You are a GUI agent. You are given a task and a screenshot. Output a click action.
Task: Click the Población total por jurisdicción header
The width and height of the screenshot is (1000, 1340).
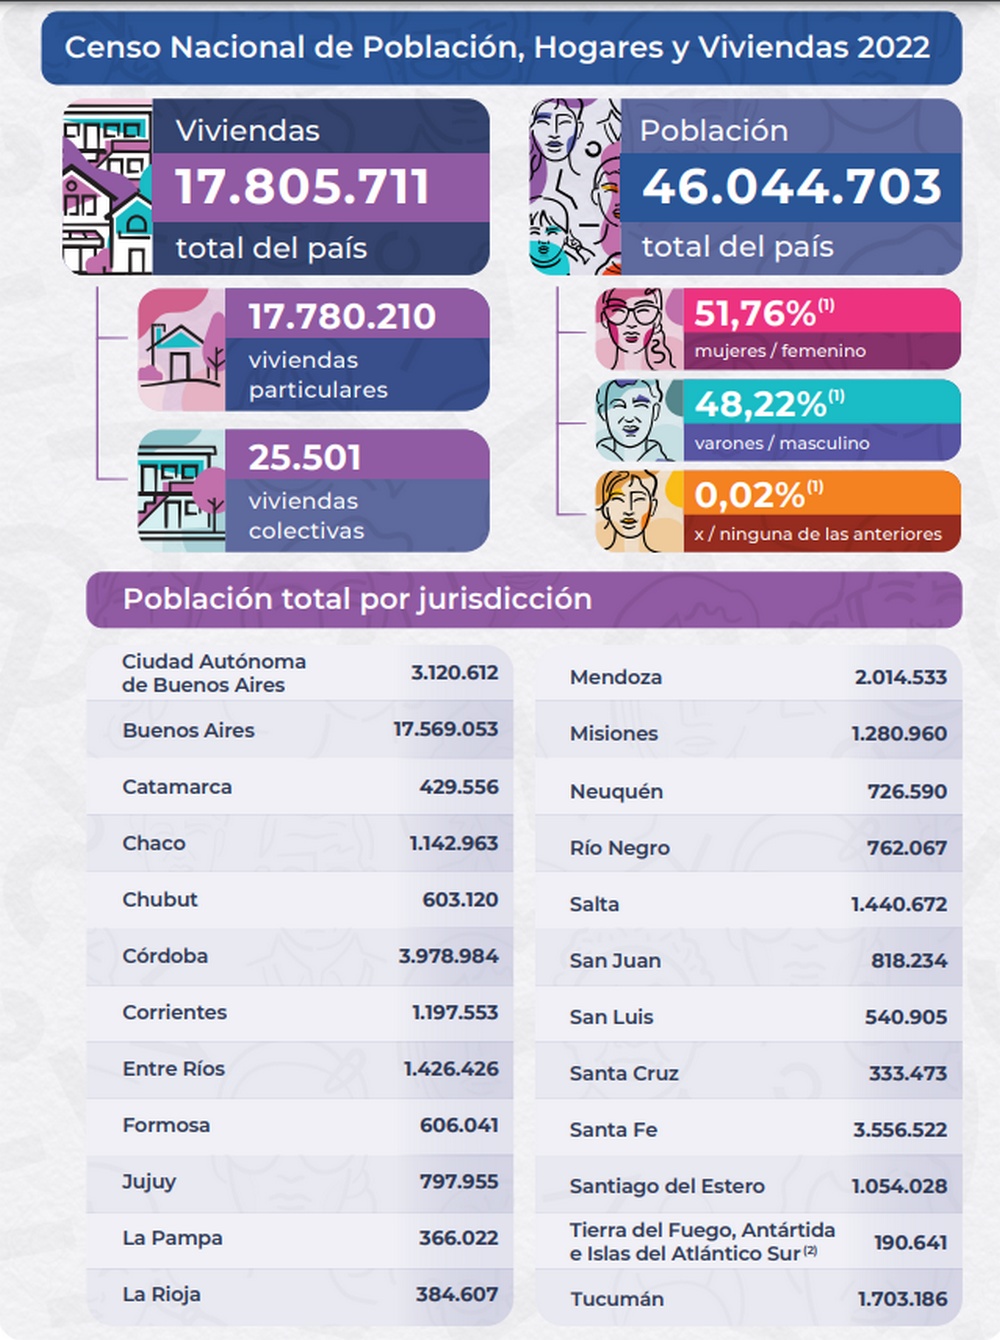coord(524,599)
